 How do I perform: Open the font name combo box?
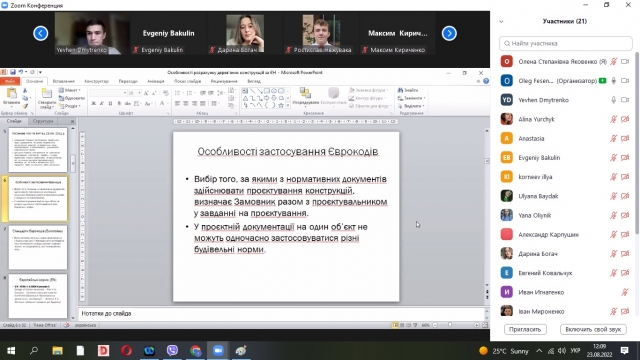point(108,93)
